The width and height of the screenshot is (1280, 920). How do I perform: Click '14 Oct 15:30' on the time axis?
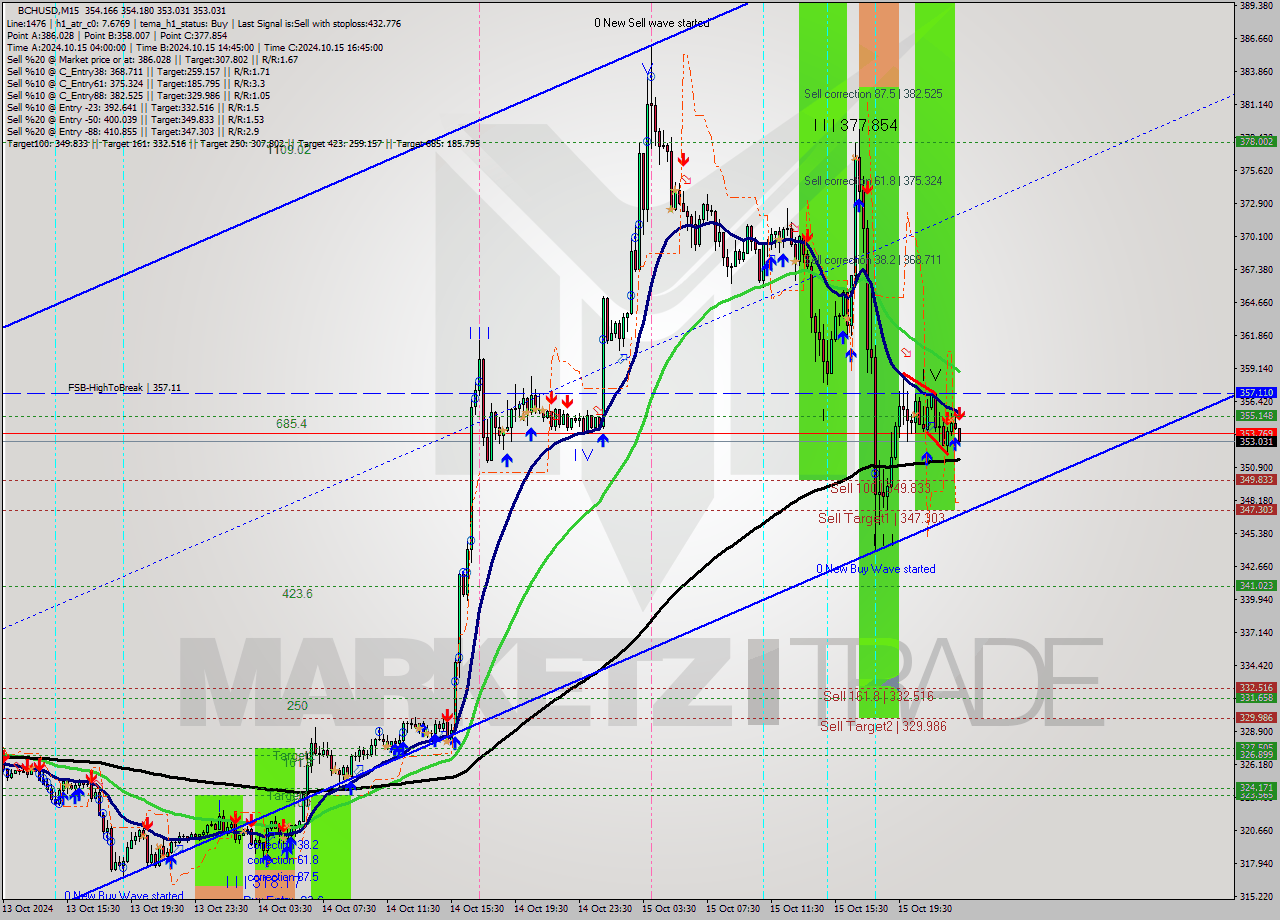[x=477, y=909]
